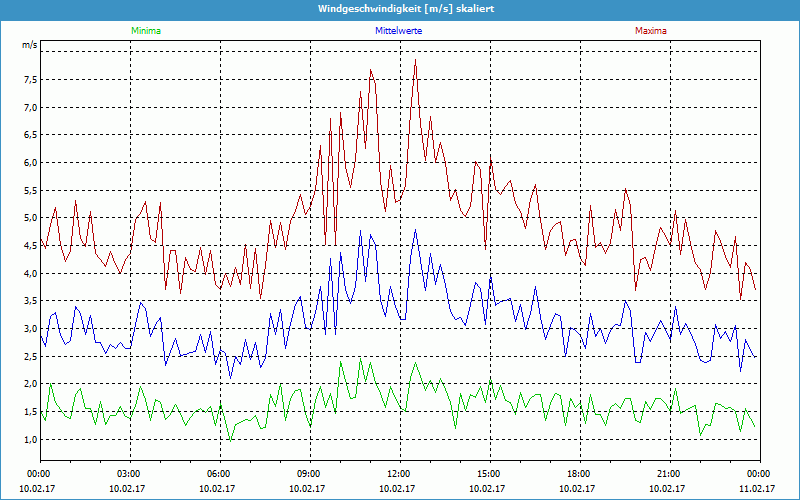Image resolution: width=800 pixels, height=500 pixels.
Task: Click the highest blue Mittelwerte peak
Action: pos(415,230)
